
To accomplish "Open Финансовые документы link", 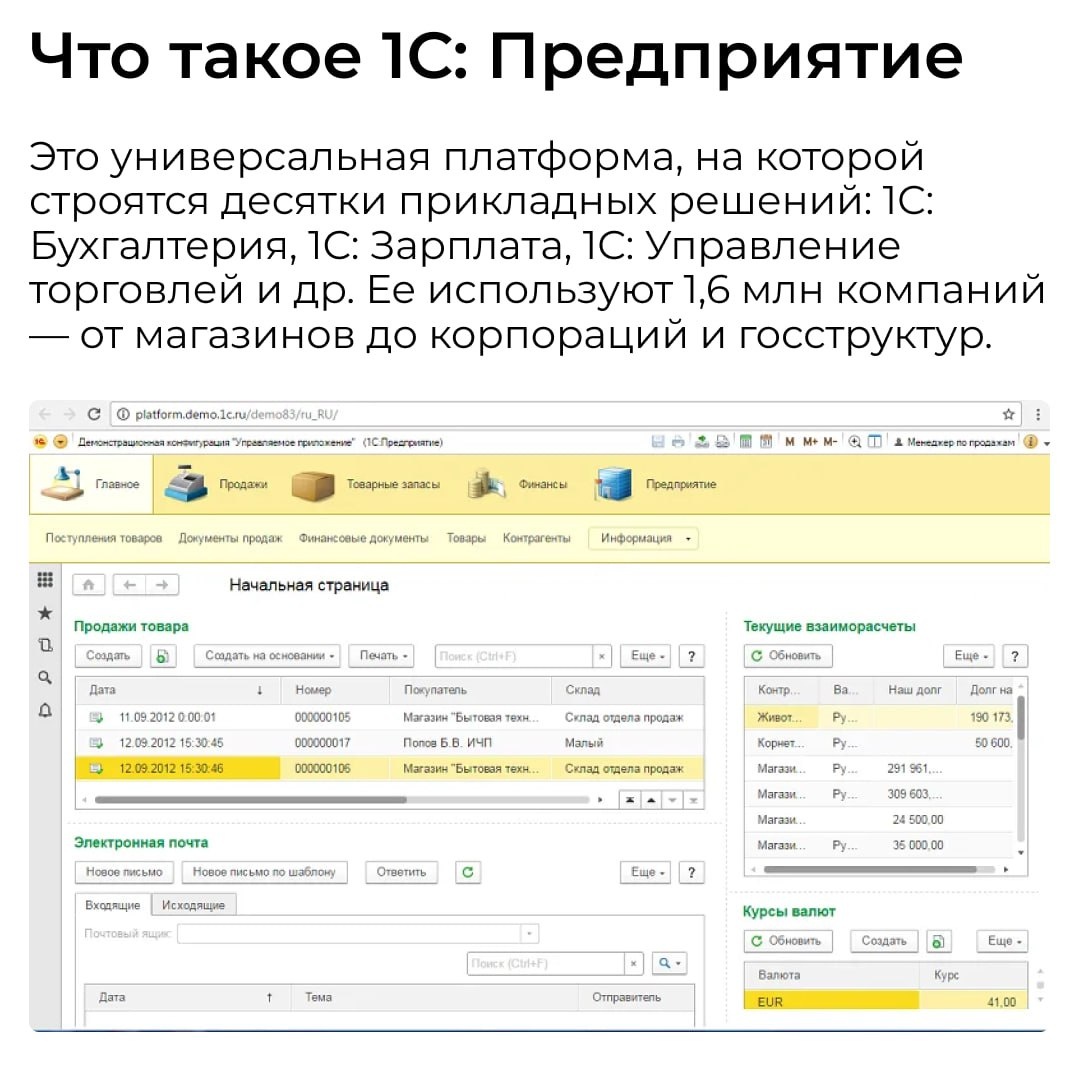I will coord(364,538).
